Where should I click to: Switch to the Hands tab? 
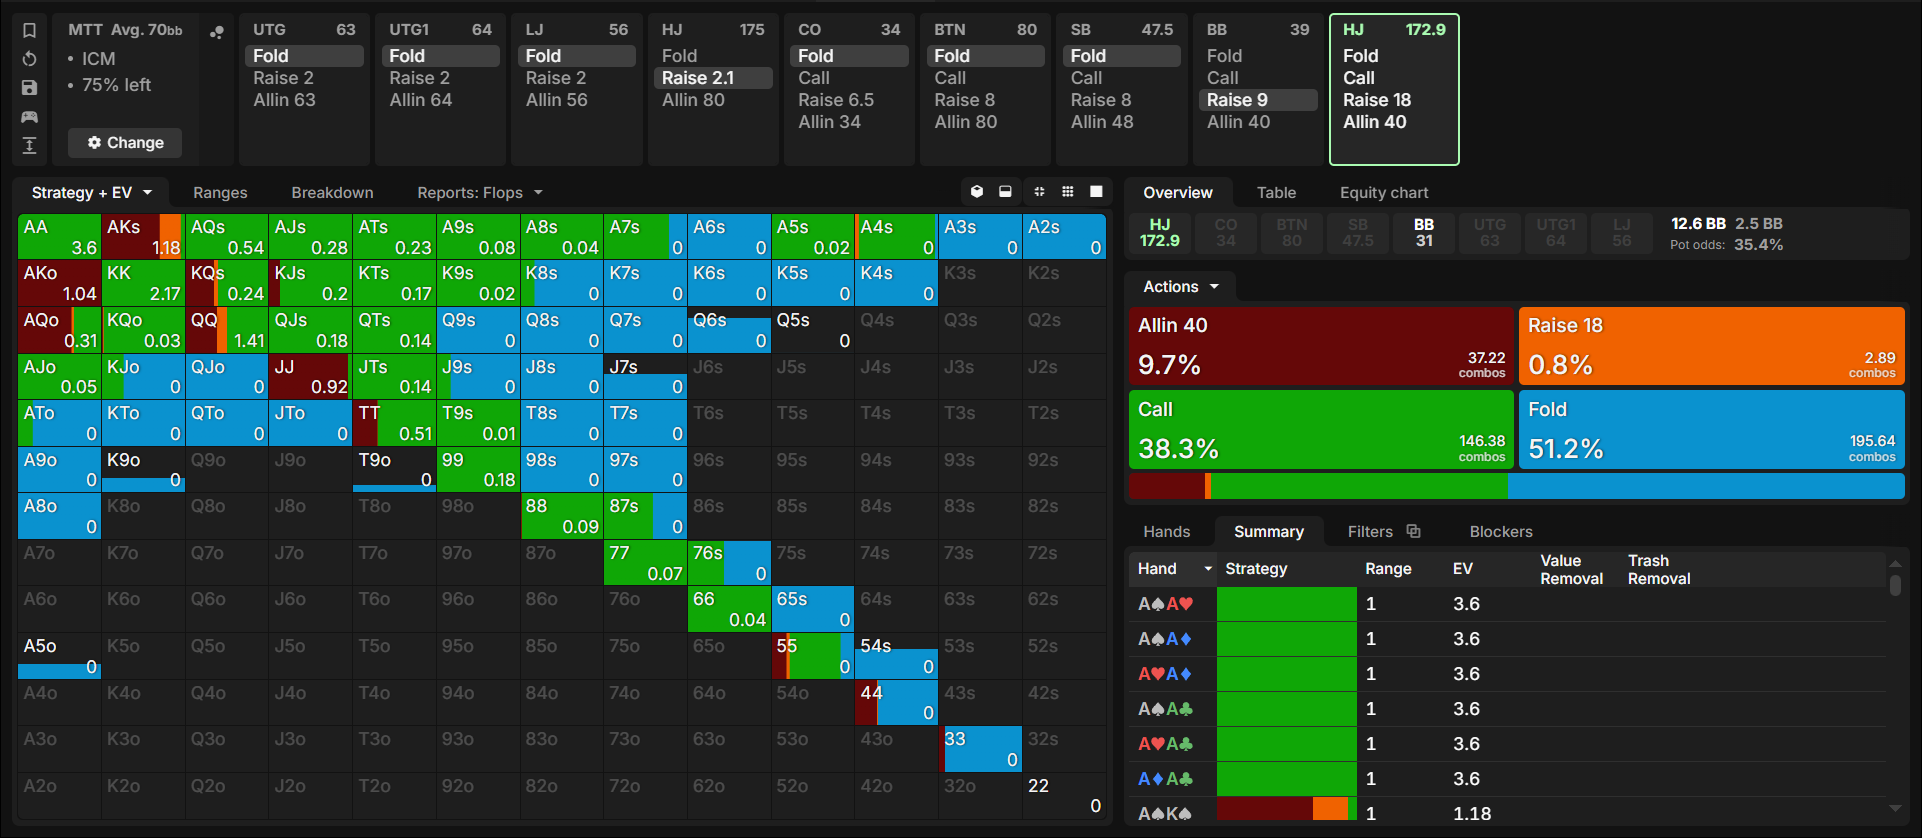(x=1167, y=532)
